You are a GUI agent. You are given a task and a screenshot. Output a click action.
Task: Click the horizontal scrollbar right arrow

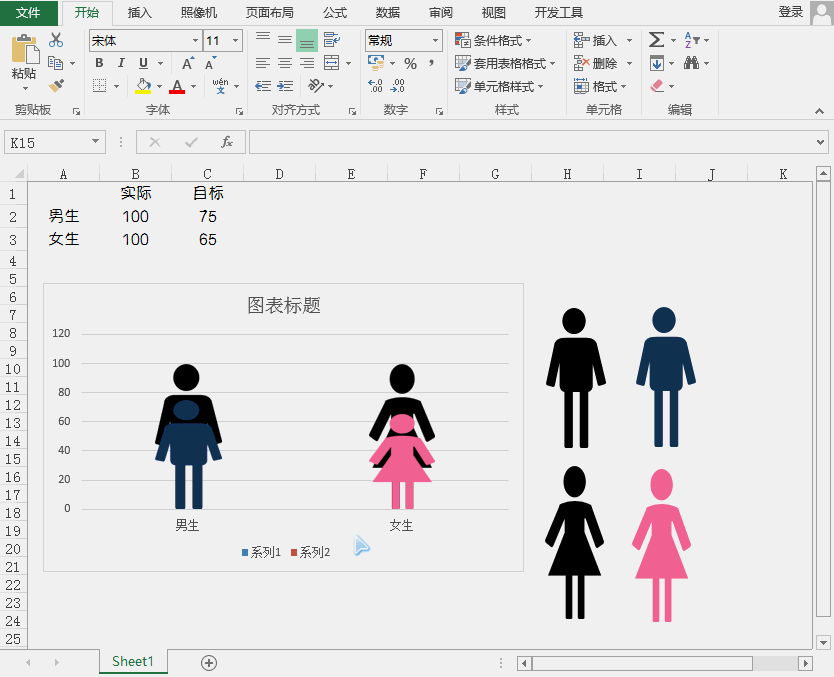pyautogui.click(x=805, y=663)
